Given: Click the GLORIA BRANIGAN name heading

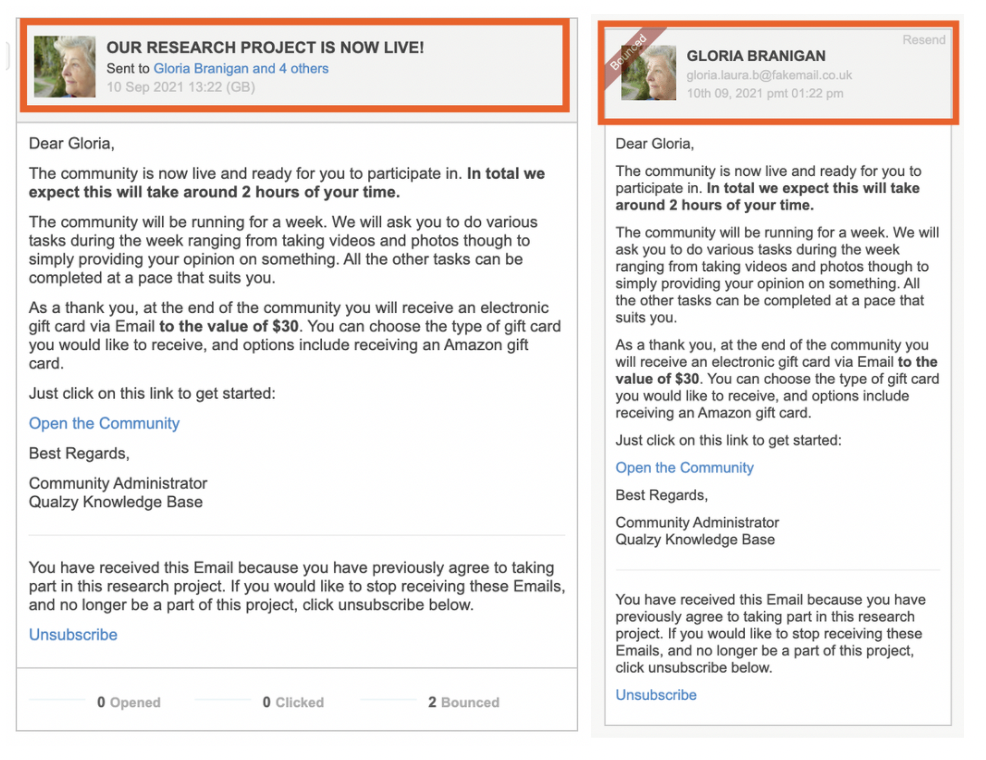Looking at the screenshot, I should (x=756, y=56).
